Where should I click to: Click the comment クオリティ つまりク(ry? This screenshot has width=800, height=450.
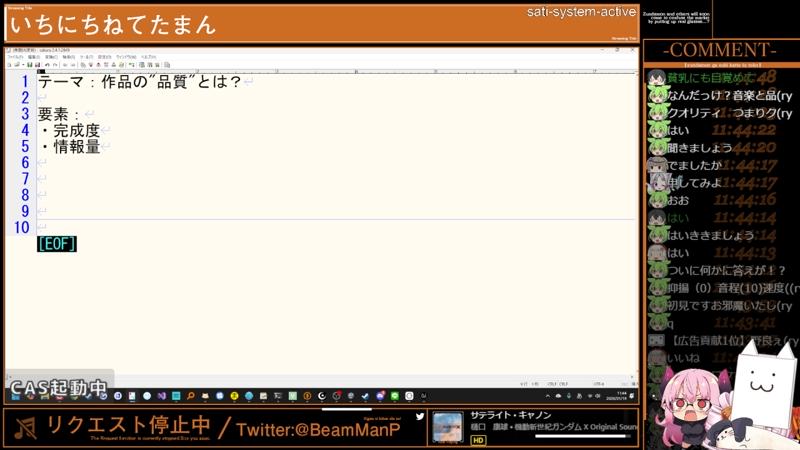pos(730,113)
